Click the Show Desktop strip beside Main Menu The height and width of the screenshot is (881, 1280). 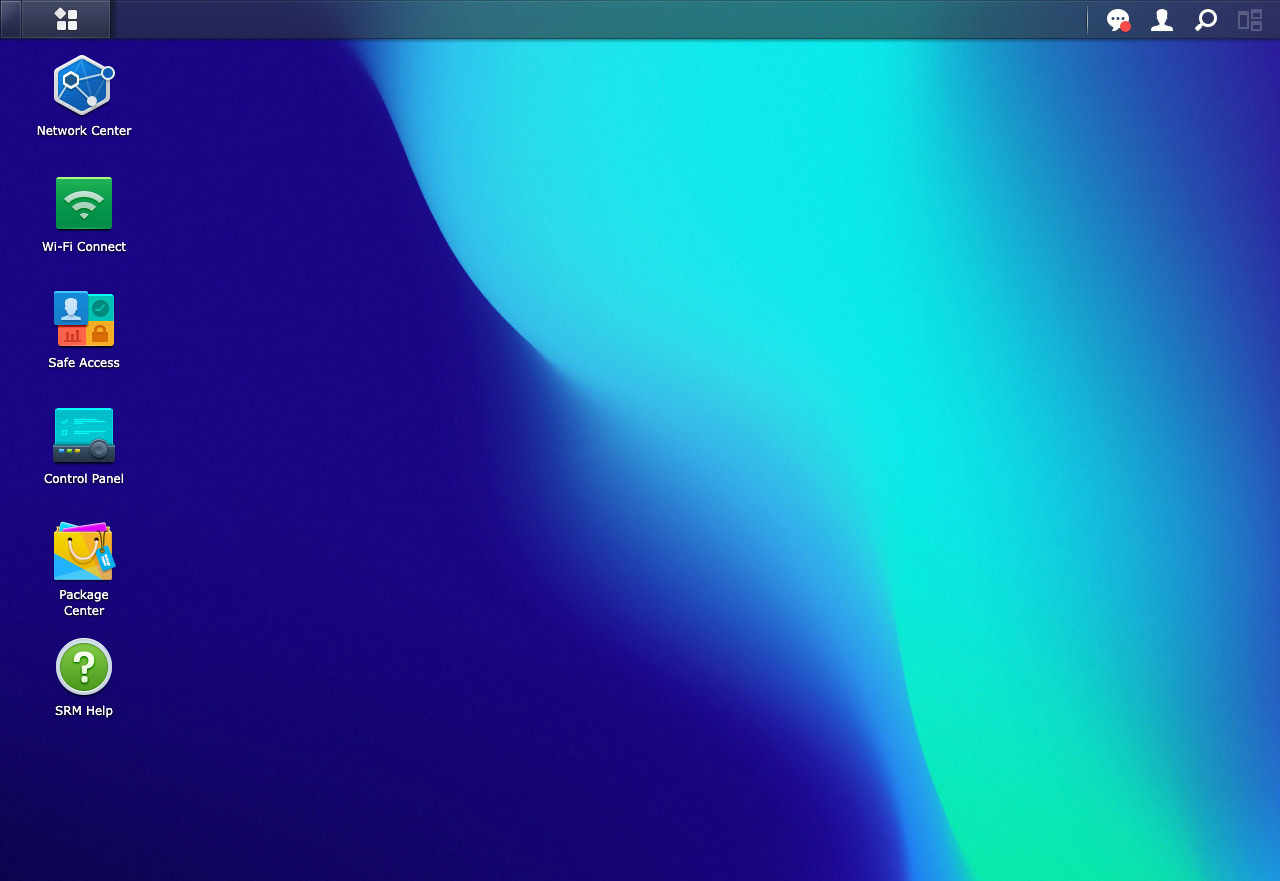tap(10, 19)
